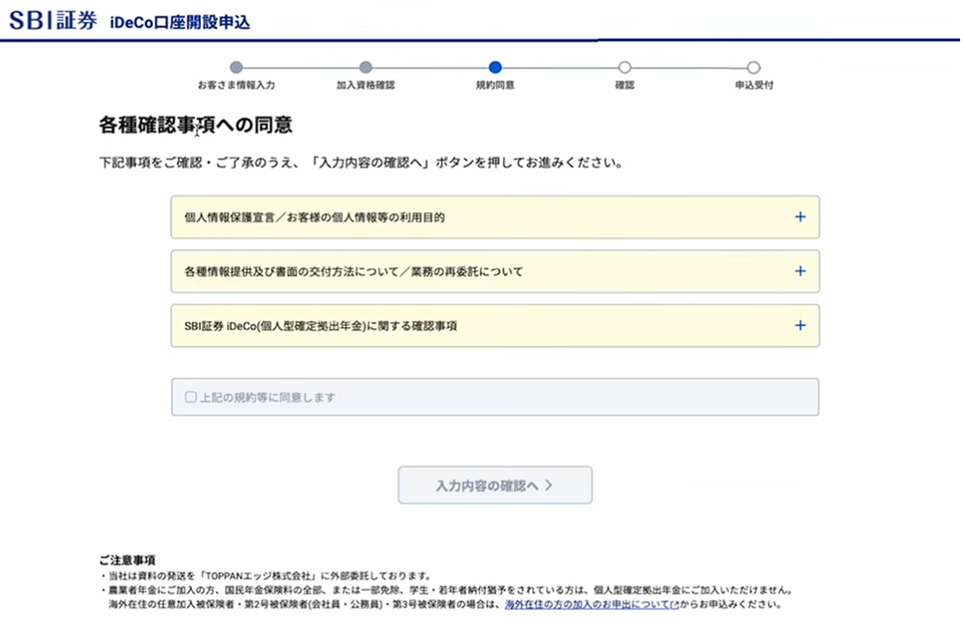The image size is (962, 626).
Task: Select the お客さま情報入力 step circle
Action: [x=236, y=68]
